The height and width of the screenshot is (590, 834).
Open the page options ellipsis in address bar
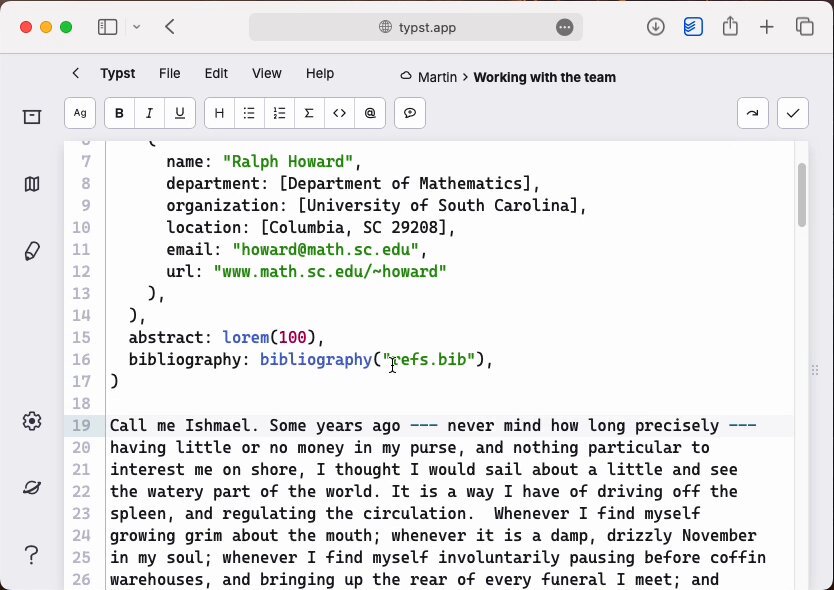[564, 27]
